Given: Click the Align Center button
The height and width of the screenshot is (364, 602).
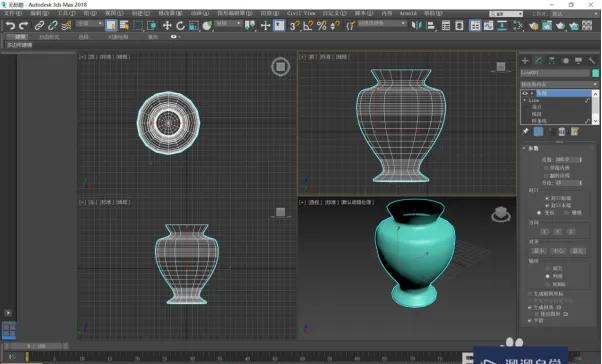Looking at the screenshot, I should (x=558, y=251).
